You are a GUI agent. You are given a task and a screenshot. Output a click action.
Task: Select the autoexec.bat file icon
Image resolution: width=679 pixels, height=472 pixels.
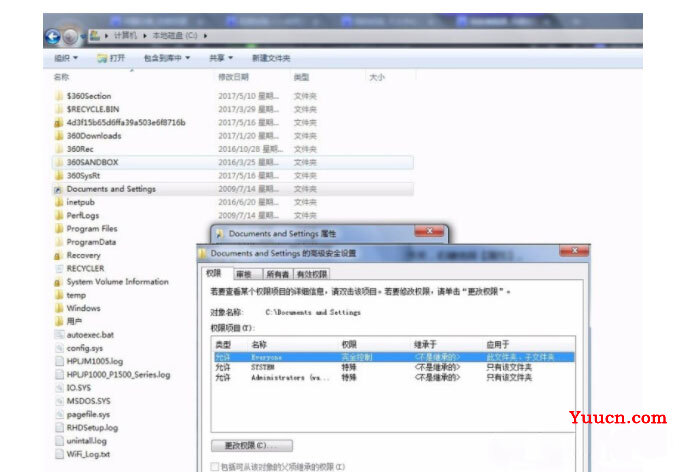click(59, 335)
